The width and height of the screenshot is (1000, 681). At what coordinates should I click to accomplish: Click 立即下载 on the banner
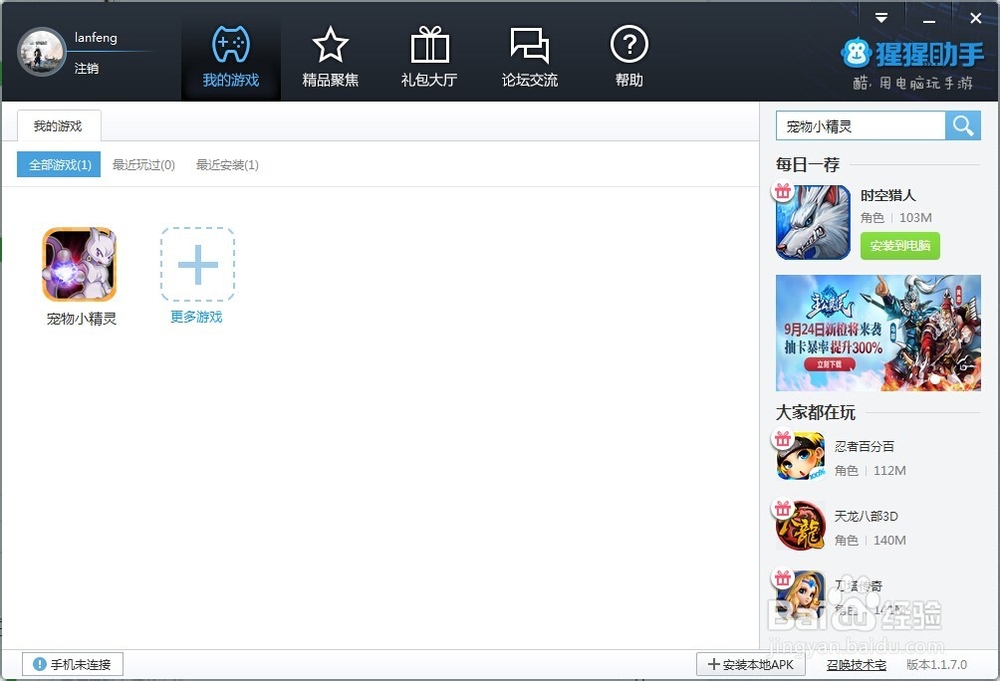(829, 364)
